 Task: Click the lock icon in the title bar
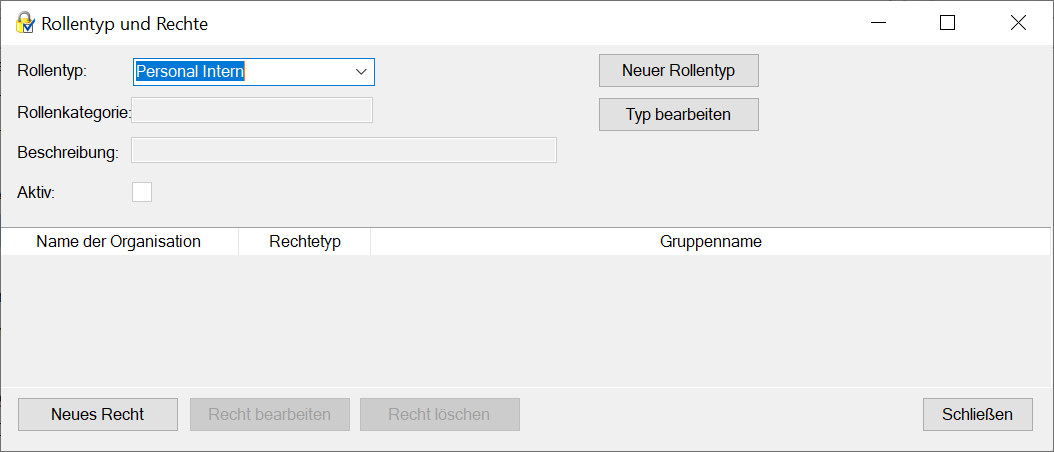click(x=25, y=23)
